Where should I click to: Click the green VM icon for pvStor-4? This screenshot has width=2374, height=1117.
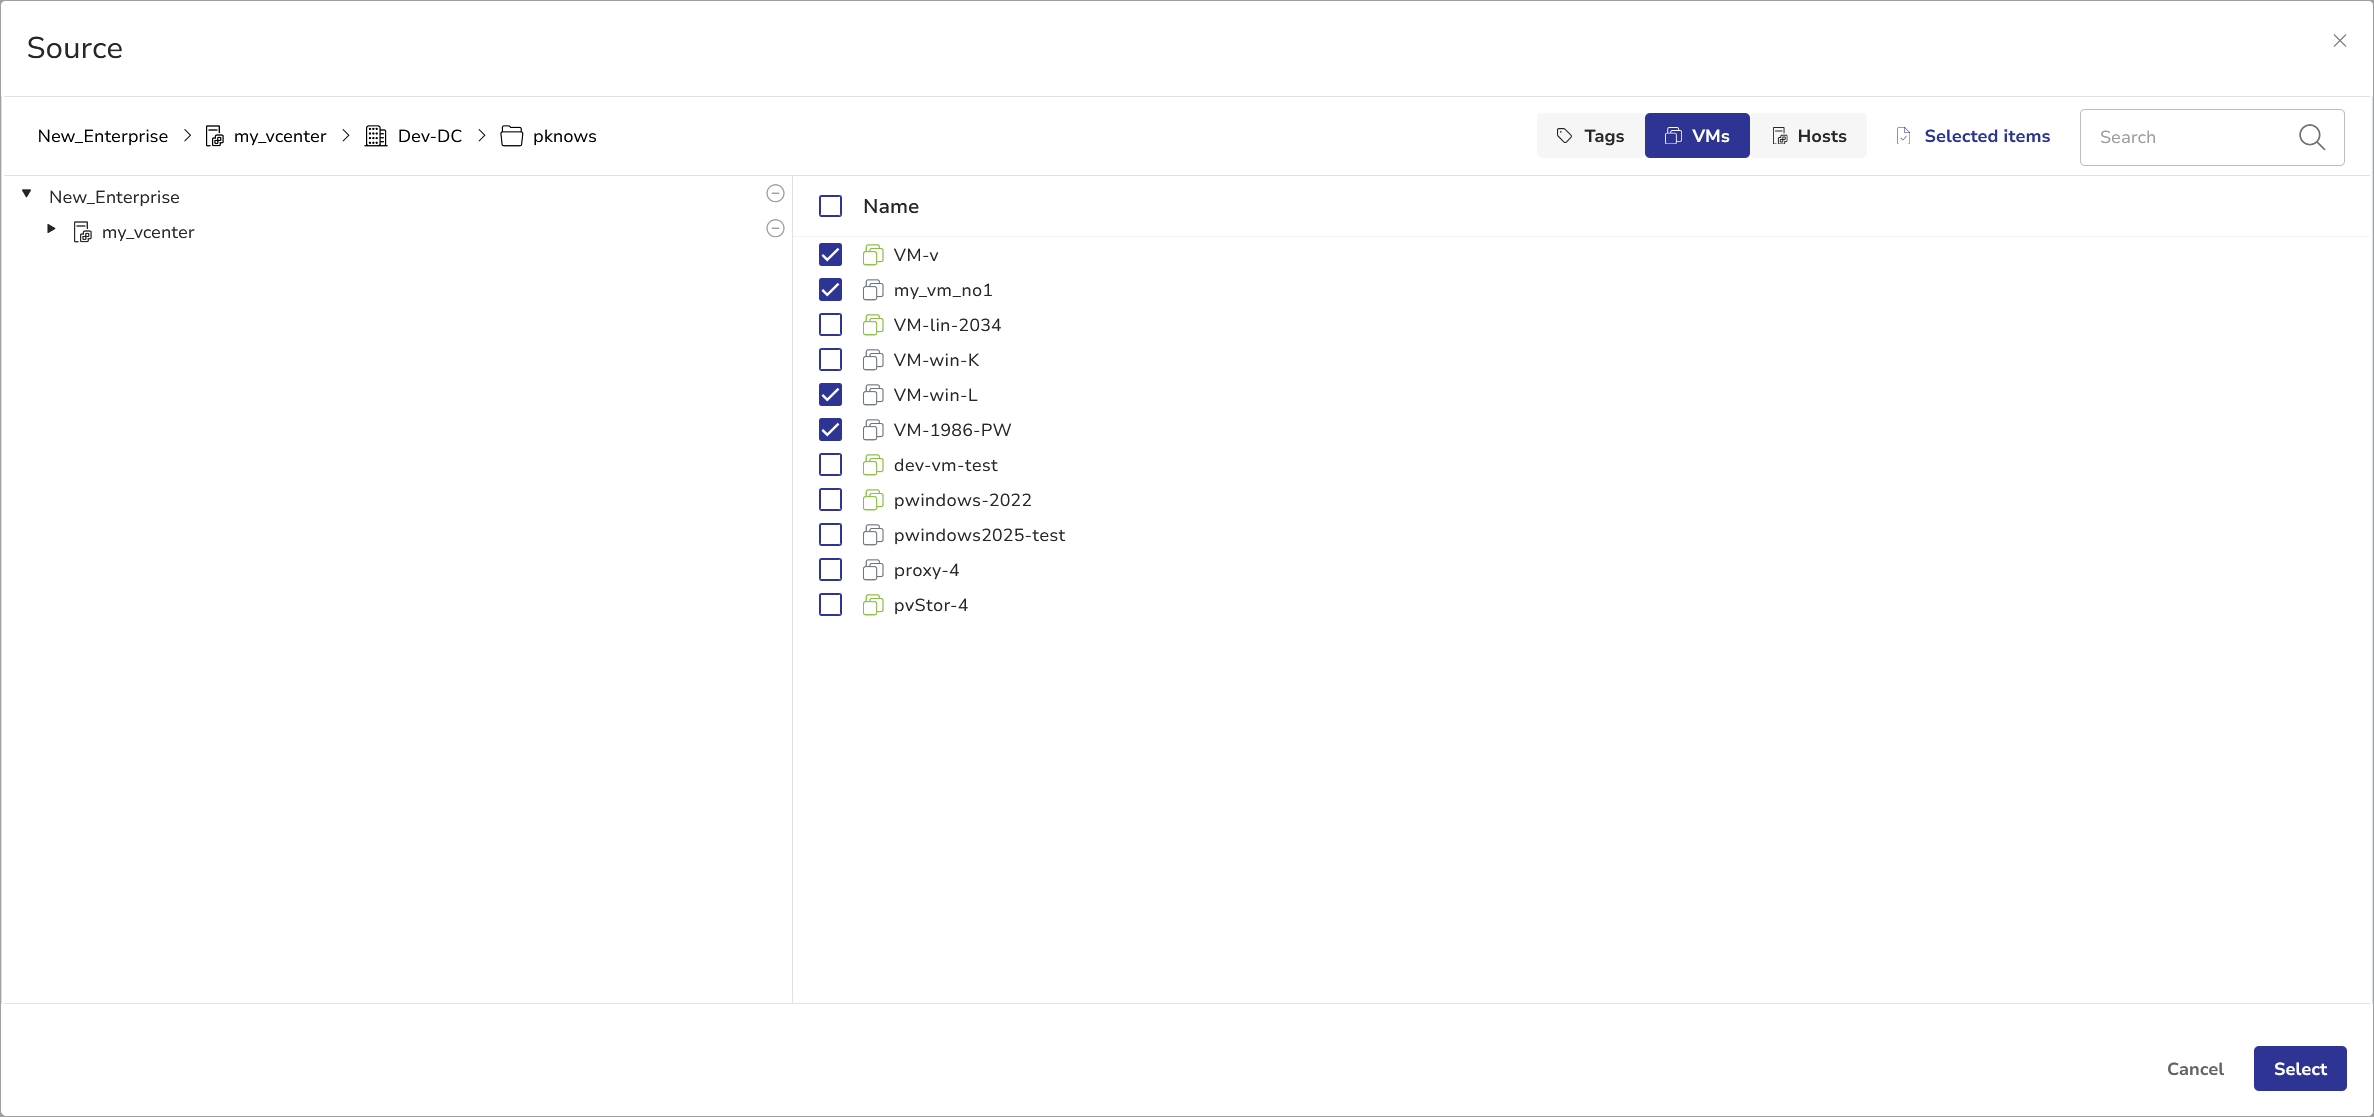tap(873, 605)
